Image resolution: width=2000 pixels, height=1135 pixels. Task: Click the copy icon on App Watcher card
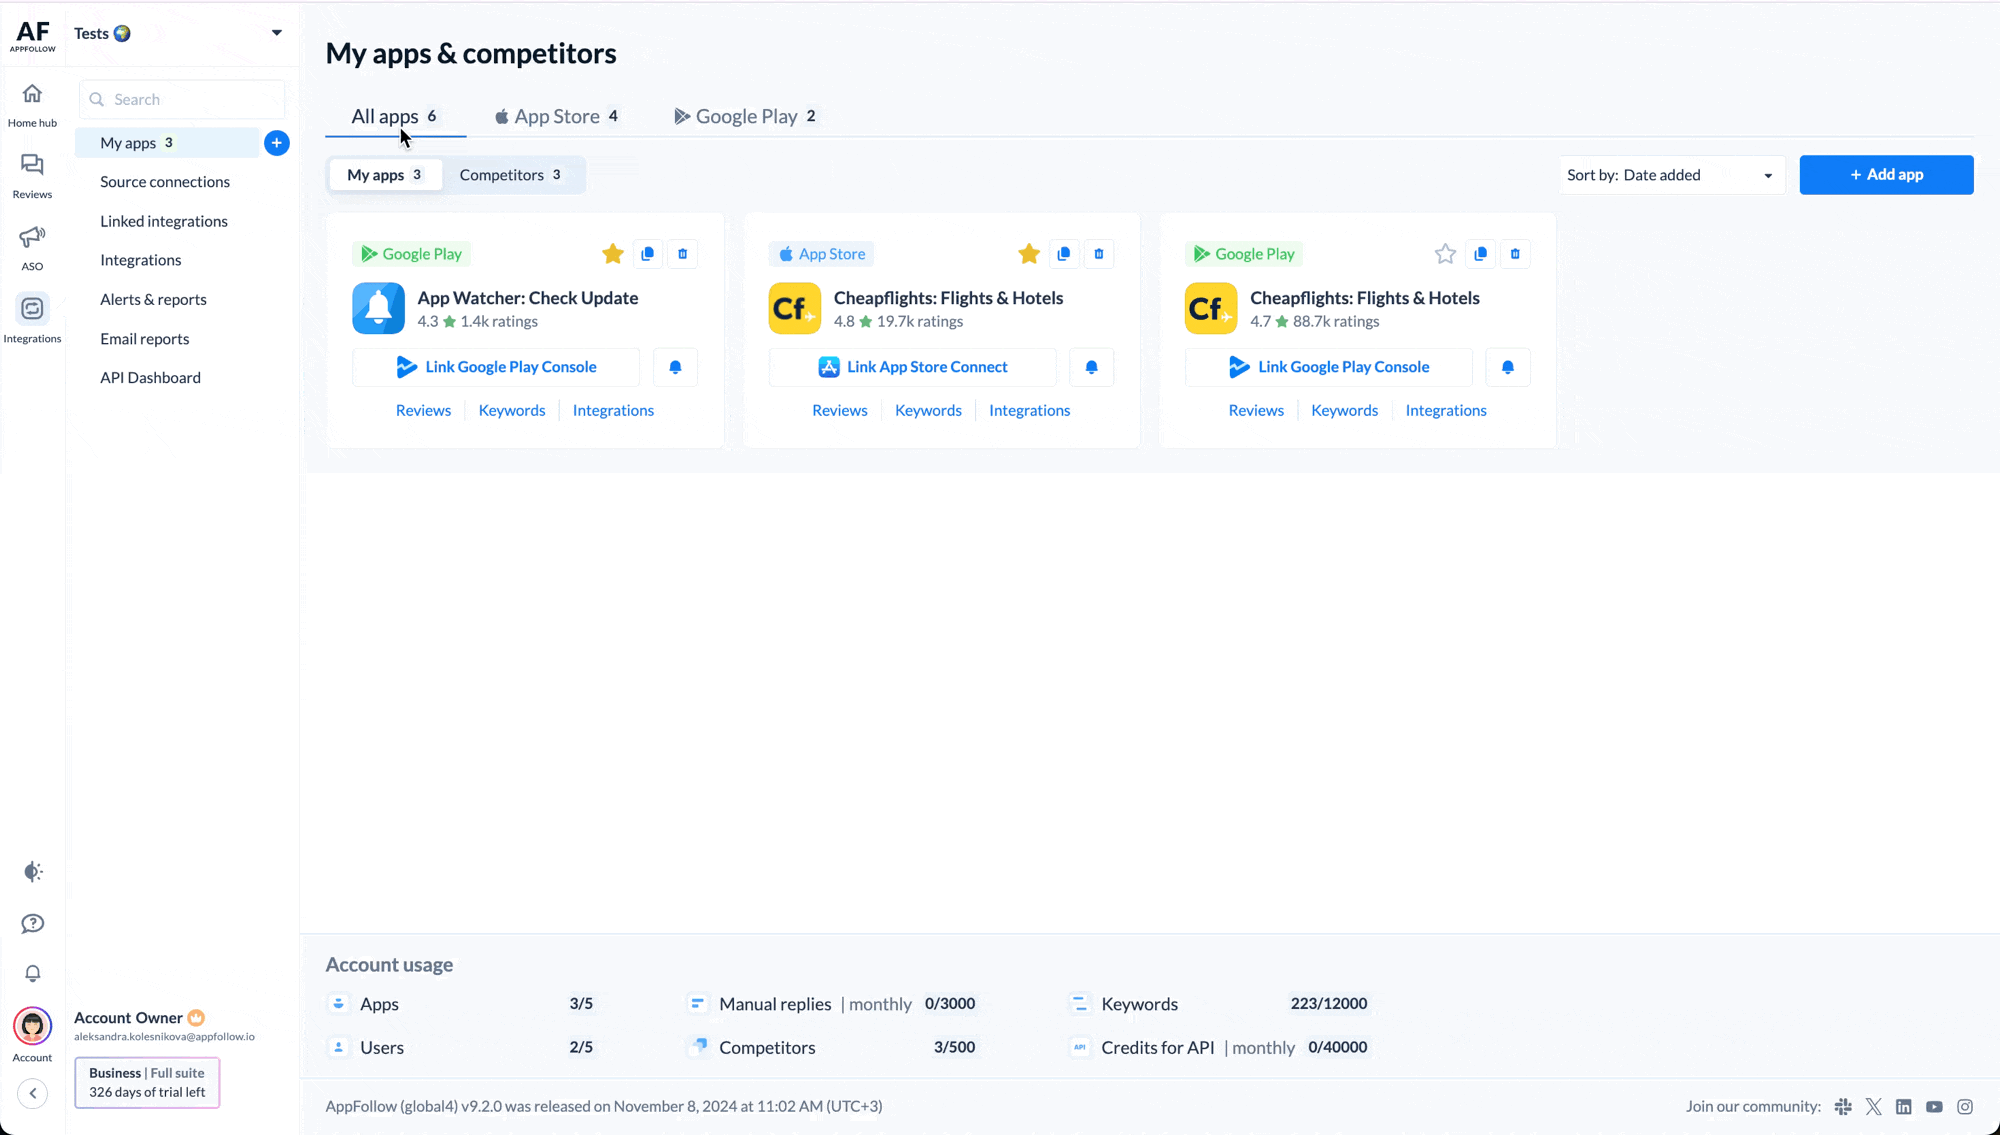point(648,254)
